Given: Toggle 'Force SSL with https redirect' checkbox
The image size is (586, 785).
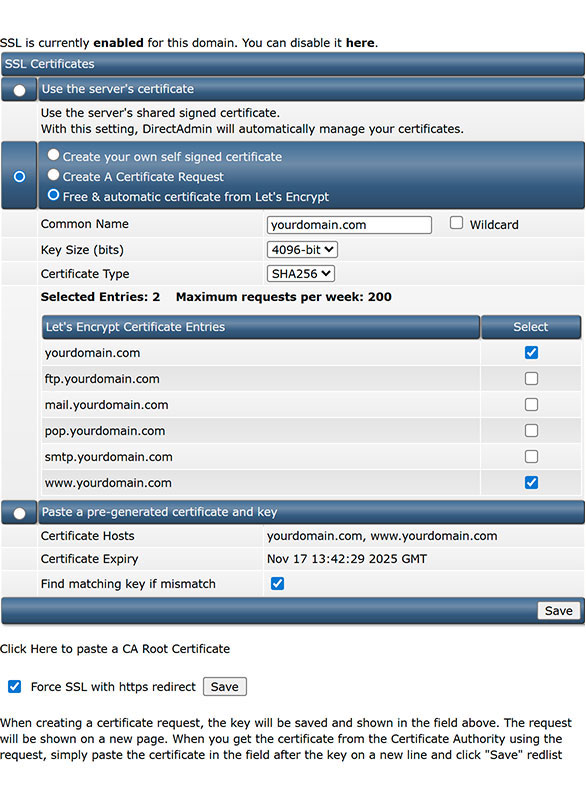Looking at the screenshot, I should tap(15, 686).
